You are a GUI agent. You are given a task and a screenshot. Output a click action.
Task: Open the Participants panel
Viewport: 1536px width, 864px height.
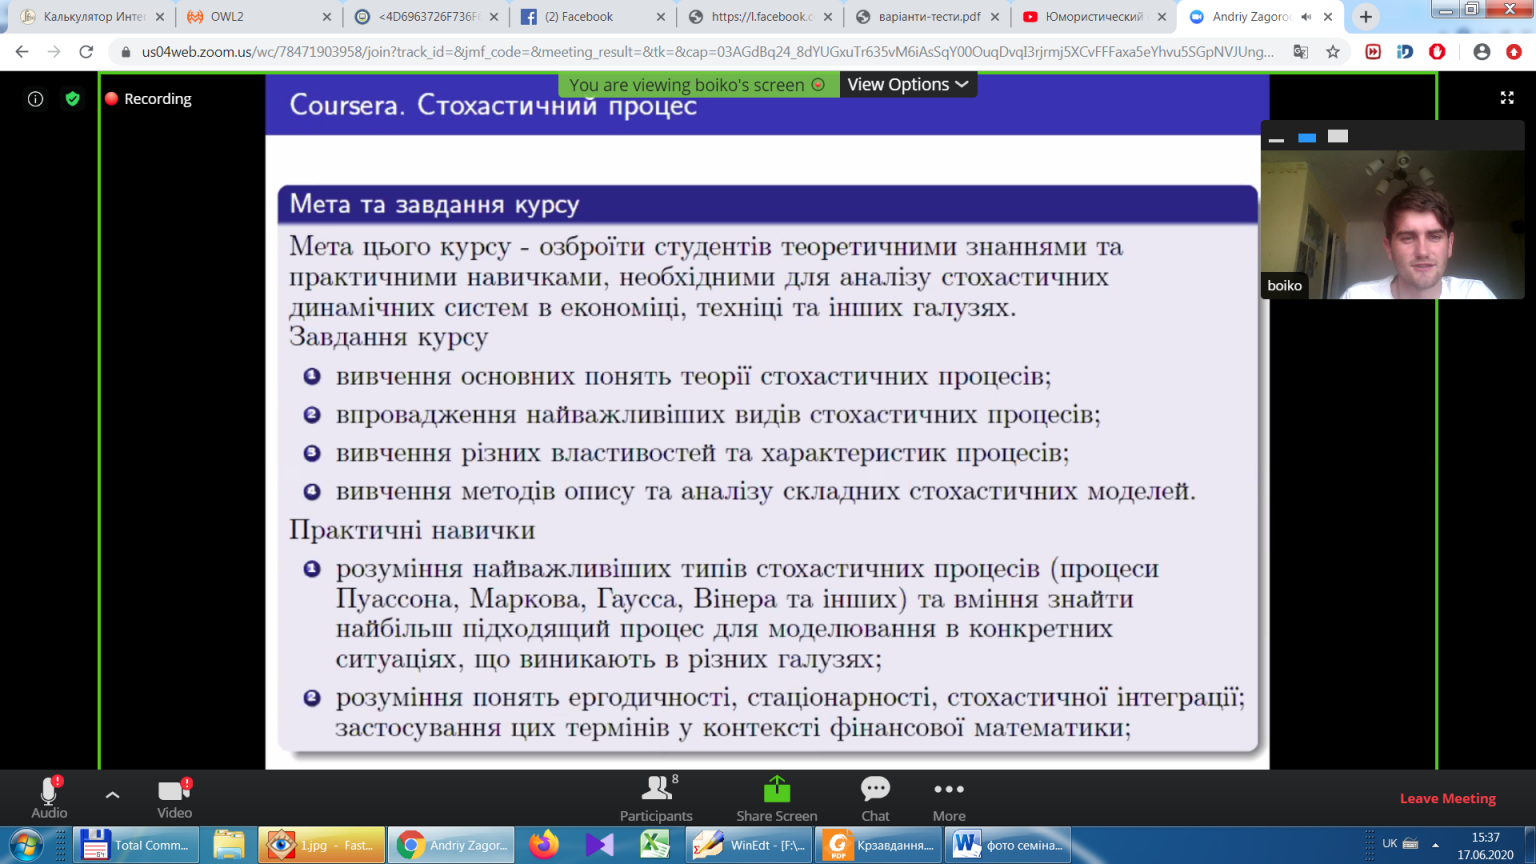[656, 798]
